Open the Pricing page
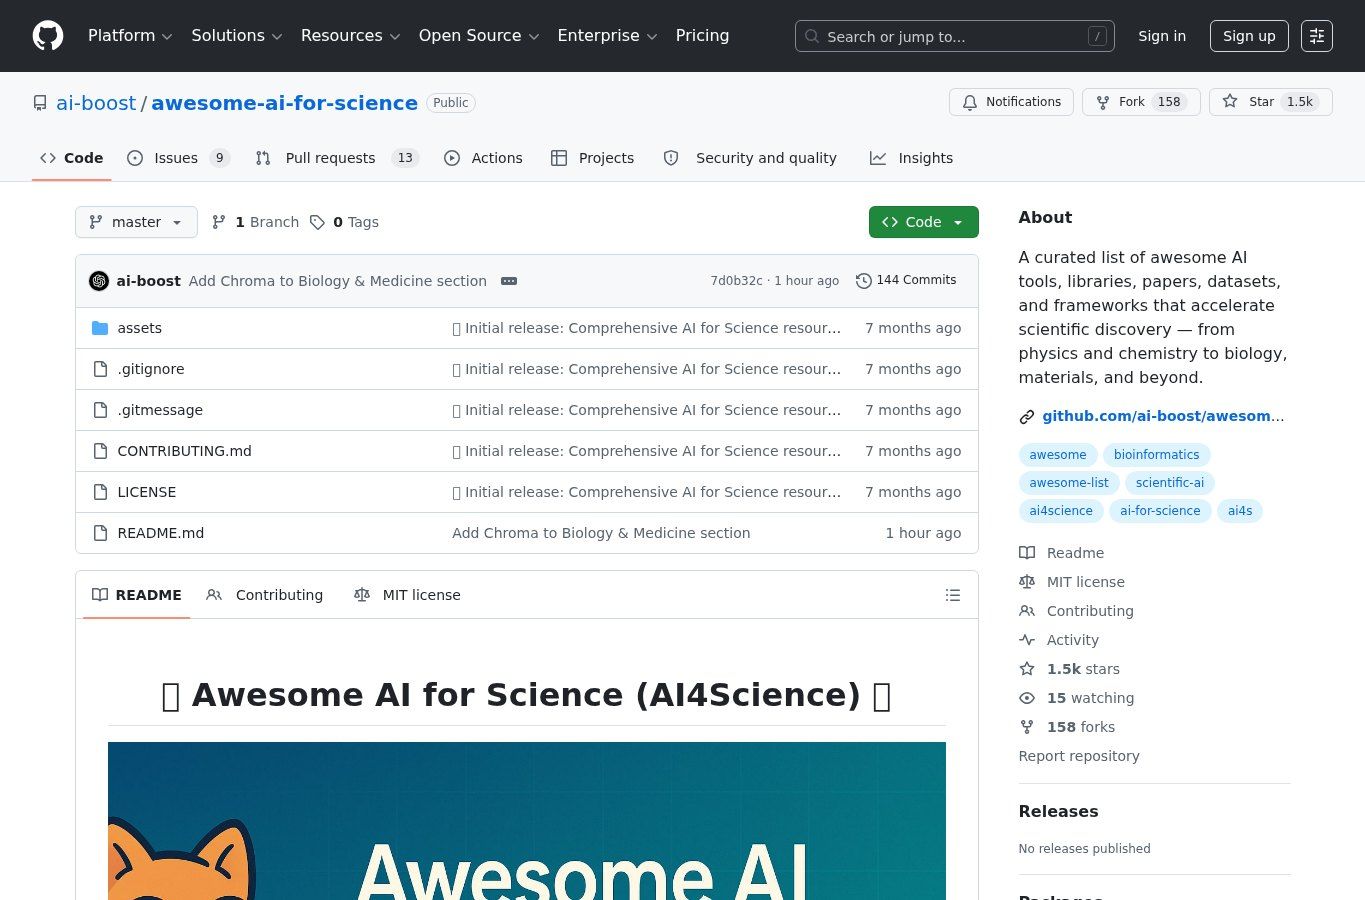Image resolution: width=1365 pixels, height=900 pixels. point(702,36)
